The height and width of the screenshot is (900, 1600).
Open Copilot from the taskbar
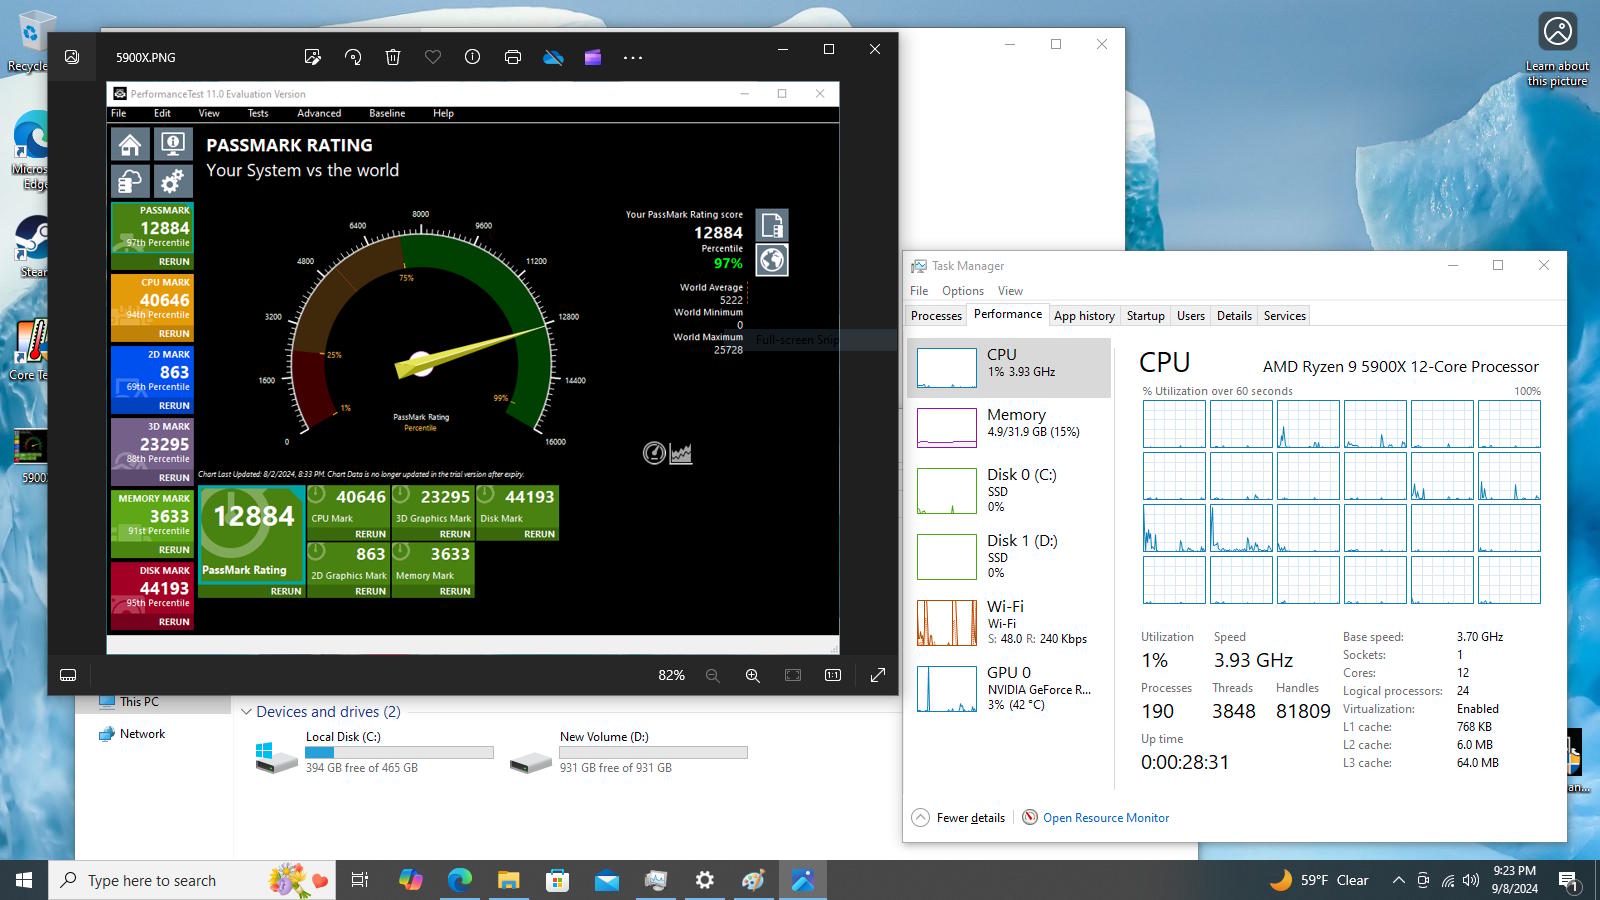point(410,880)
